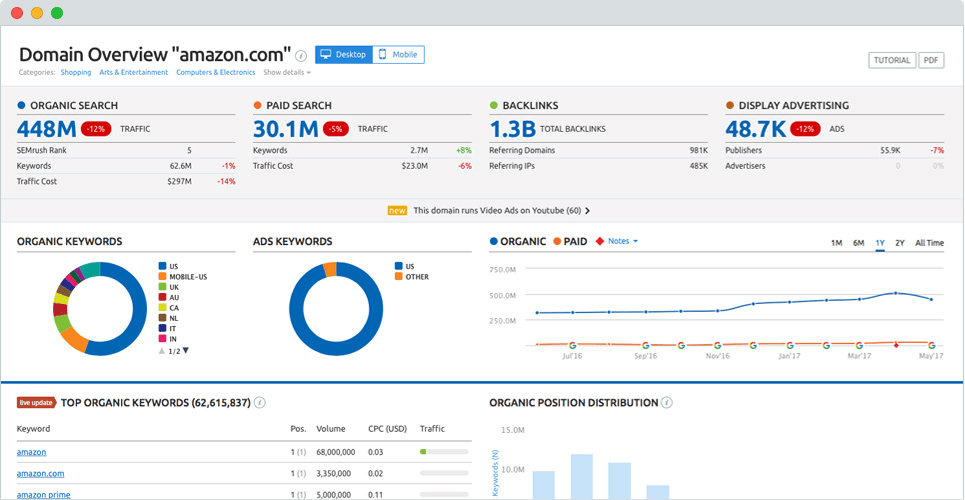Click the red diamond note marker on chart

(x=896, y=345)
